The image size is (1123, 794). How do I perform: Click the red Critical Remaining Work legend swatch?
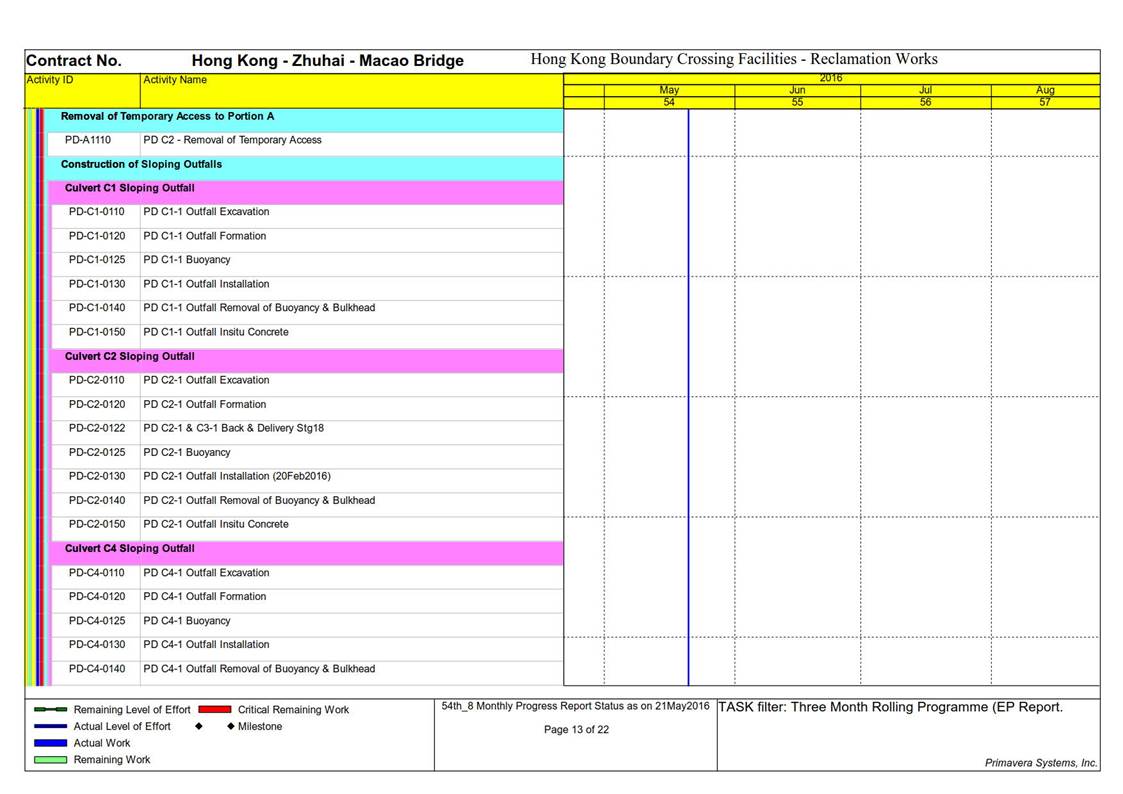pyautogui.click(x=215, y=710)
